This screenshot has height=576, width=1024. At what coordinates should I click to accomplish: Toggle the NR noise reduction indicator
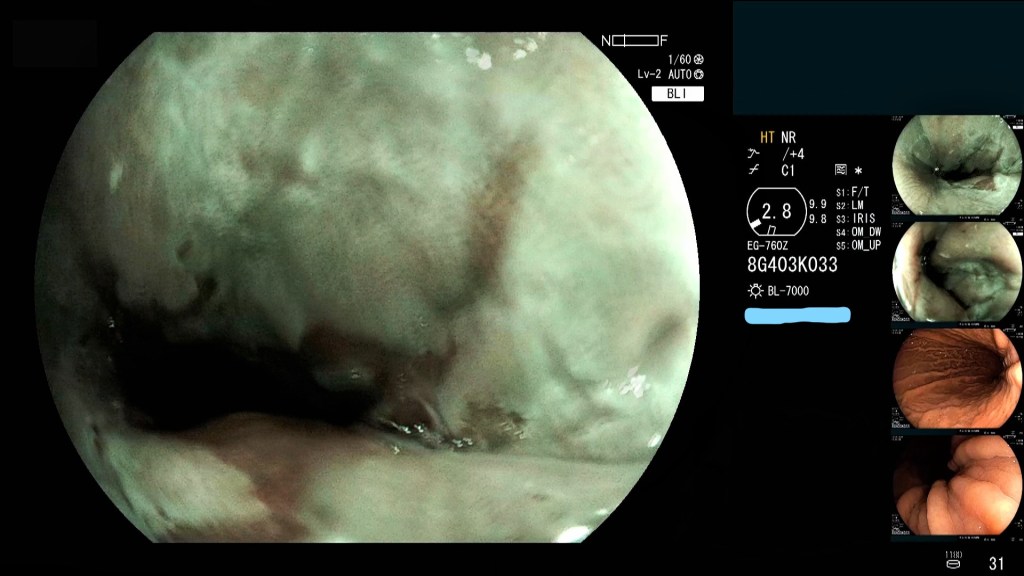[x=789, y=137]
